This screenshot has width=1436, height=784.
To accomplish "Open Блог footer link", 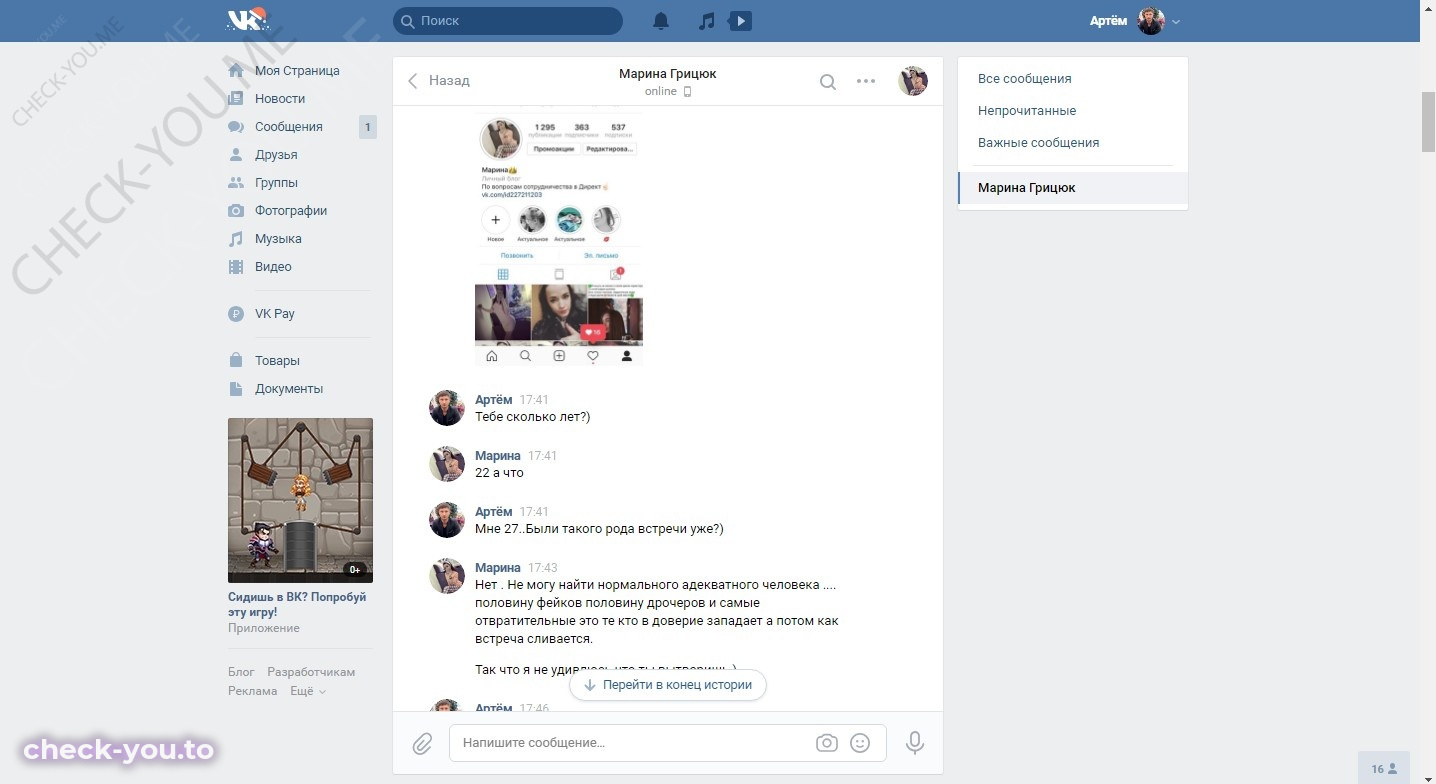I will 241,672.
